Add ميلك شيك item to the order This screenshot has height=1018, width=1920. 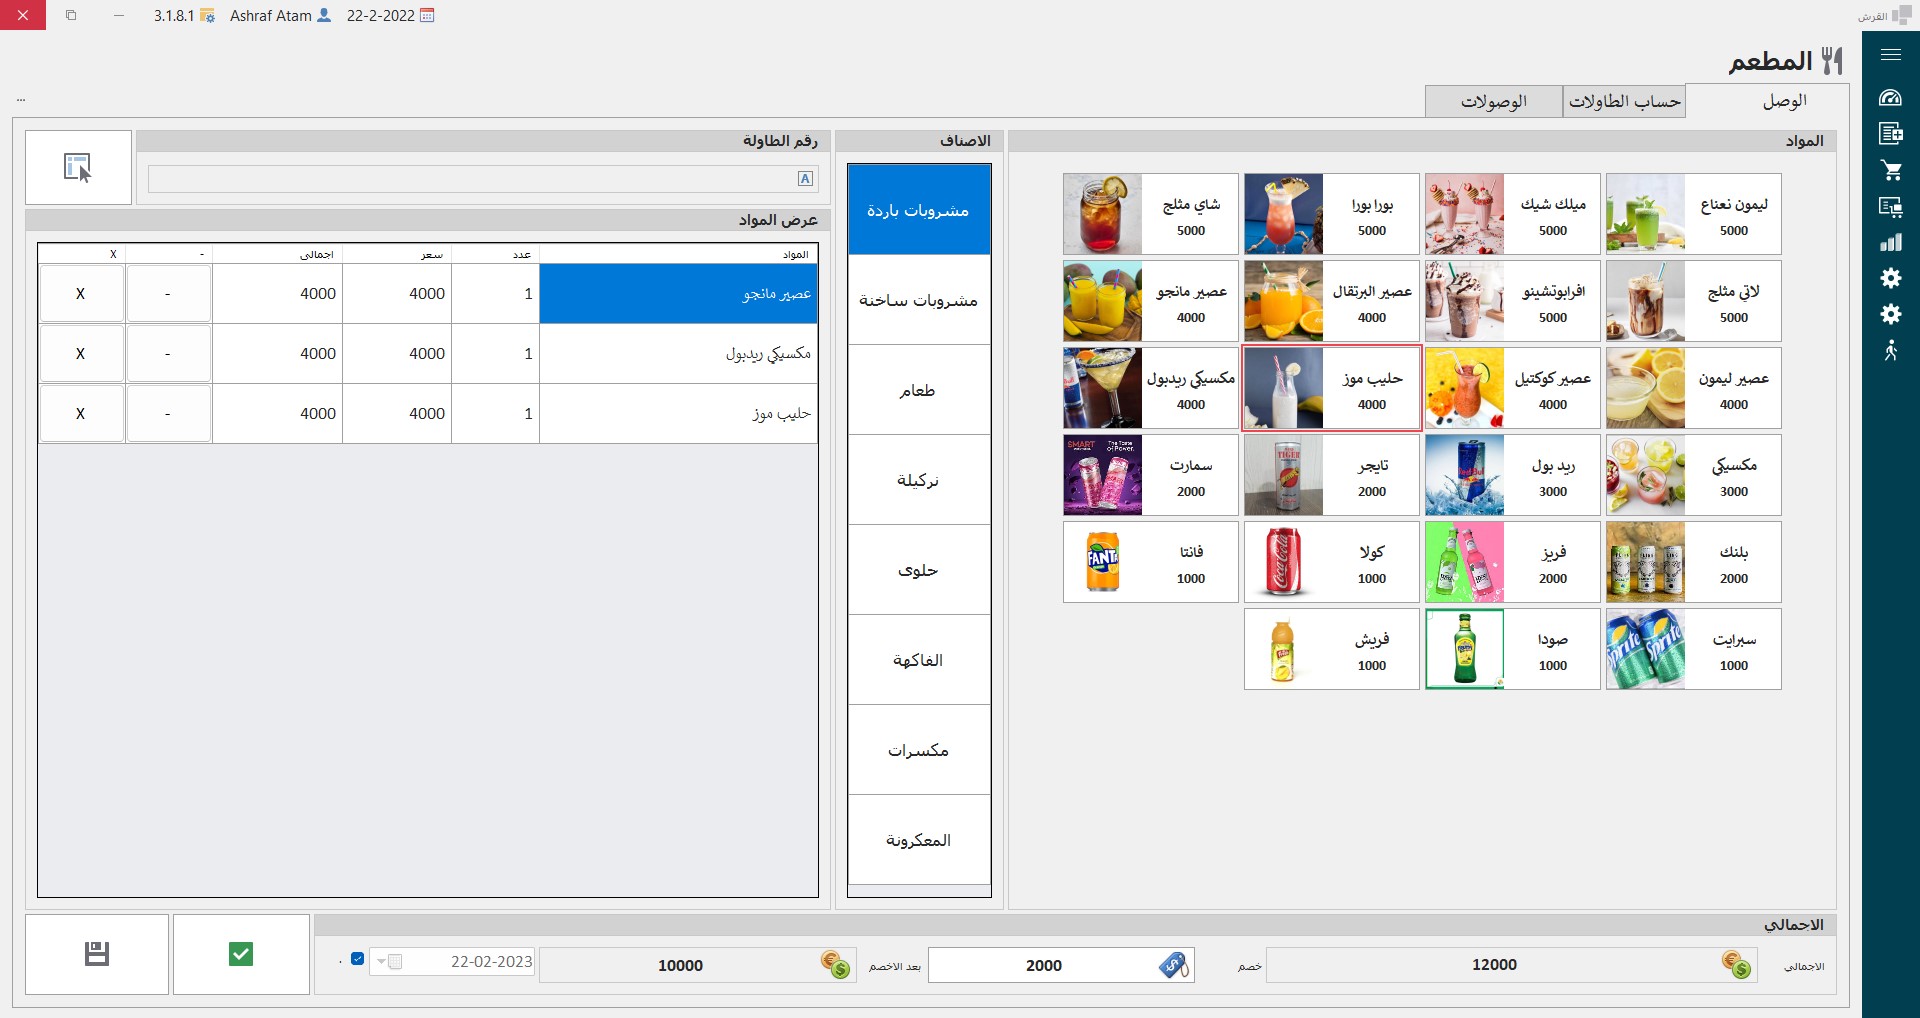tap(1512, 214)
